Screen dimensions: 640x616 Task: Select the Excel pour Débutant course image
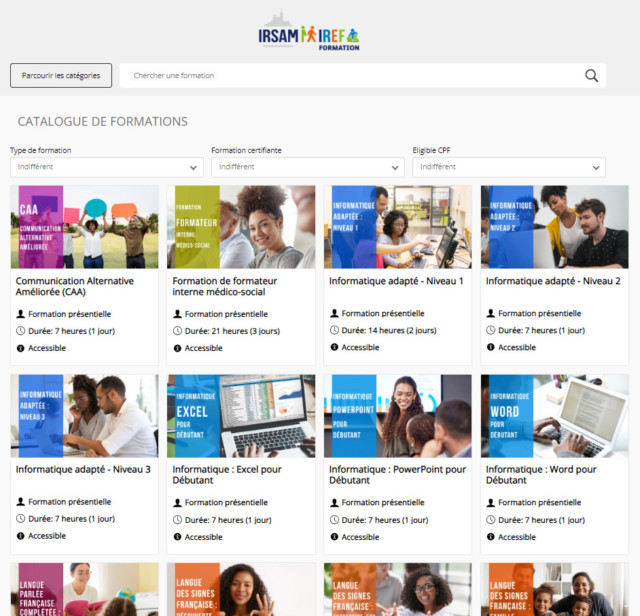tap(241, 416)
